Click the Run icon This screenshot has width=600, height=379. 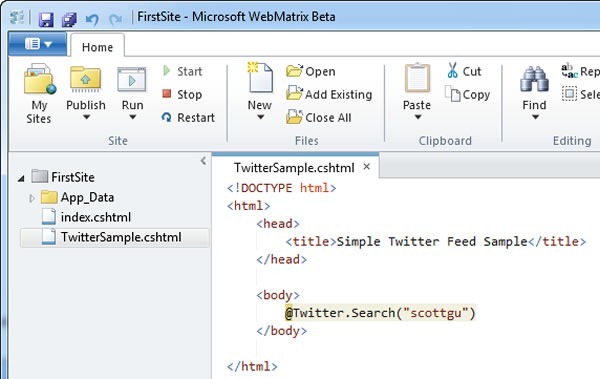[132, 80]
